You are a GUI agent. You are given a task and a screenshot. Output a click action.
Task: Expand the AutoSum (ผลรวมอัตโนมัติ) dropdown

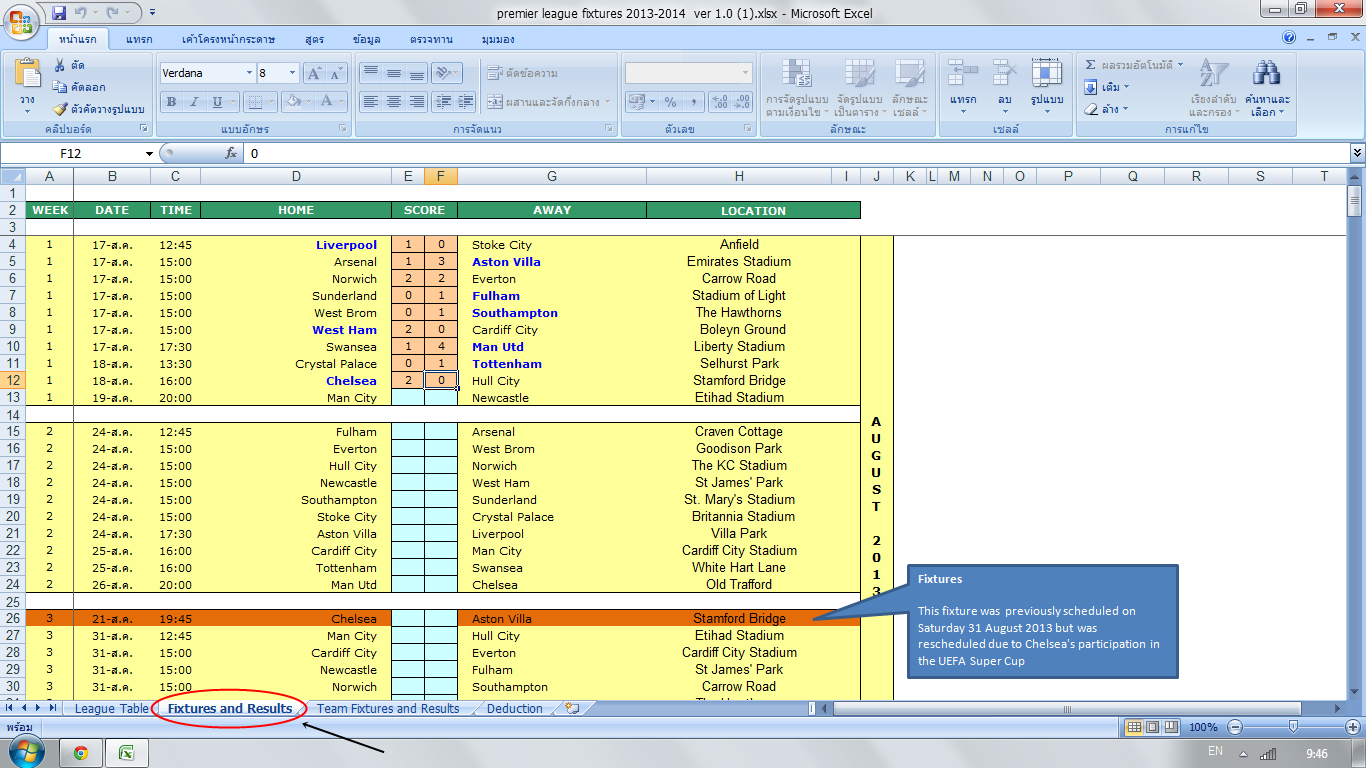coord(1180,65)
